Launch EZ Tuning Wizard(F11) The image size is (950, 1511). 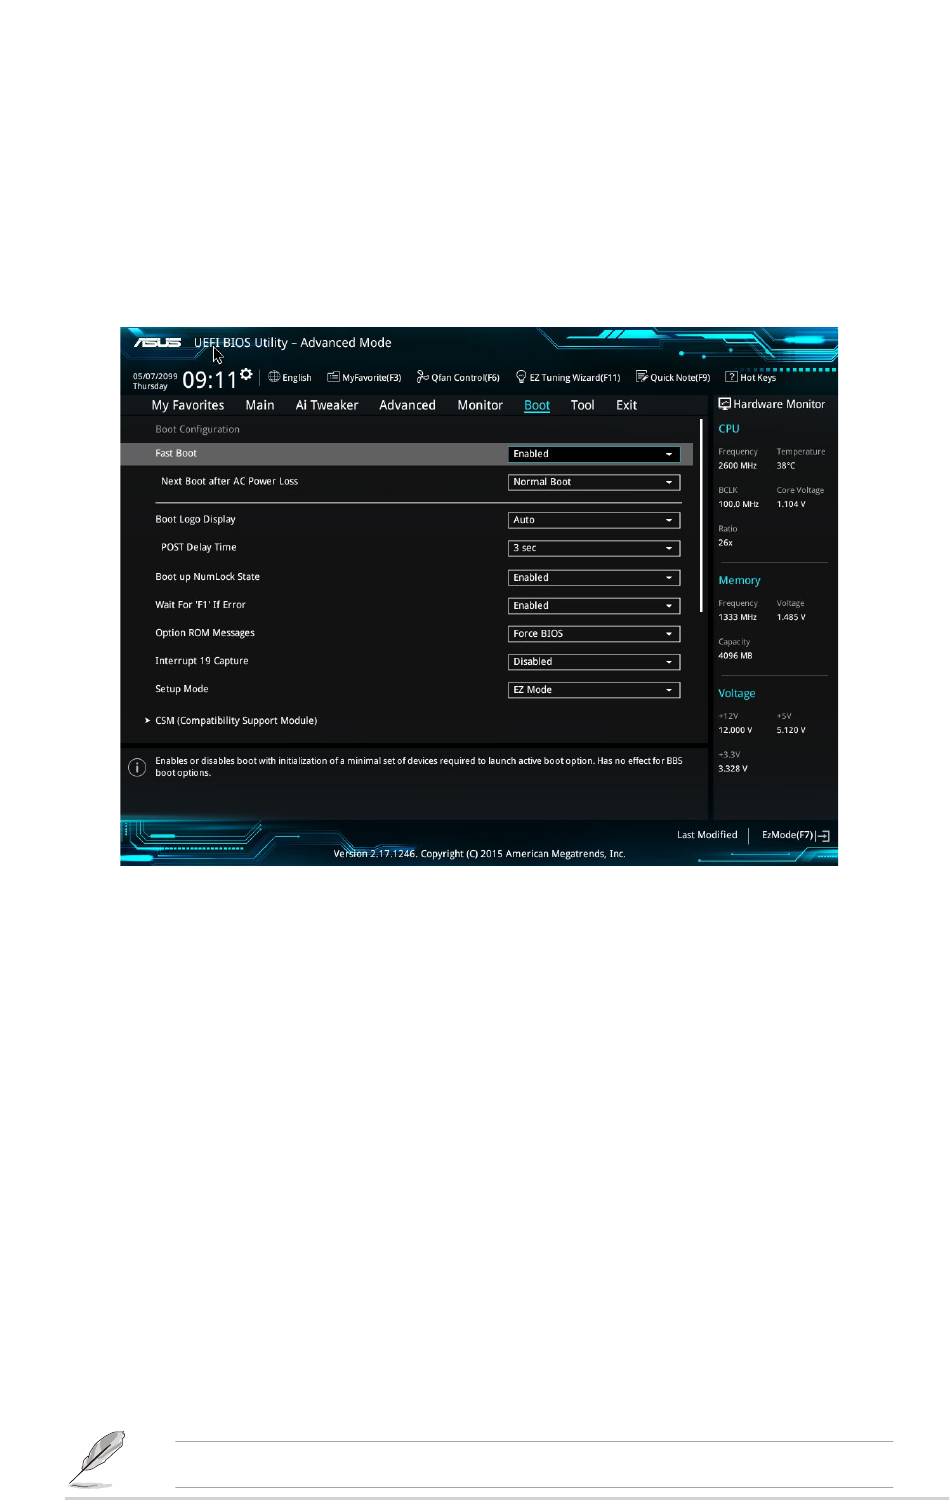tap(568, 378)
